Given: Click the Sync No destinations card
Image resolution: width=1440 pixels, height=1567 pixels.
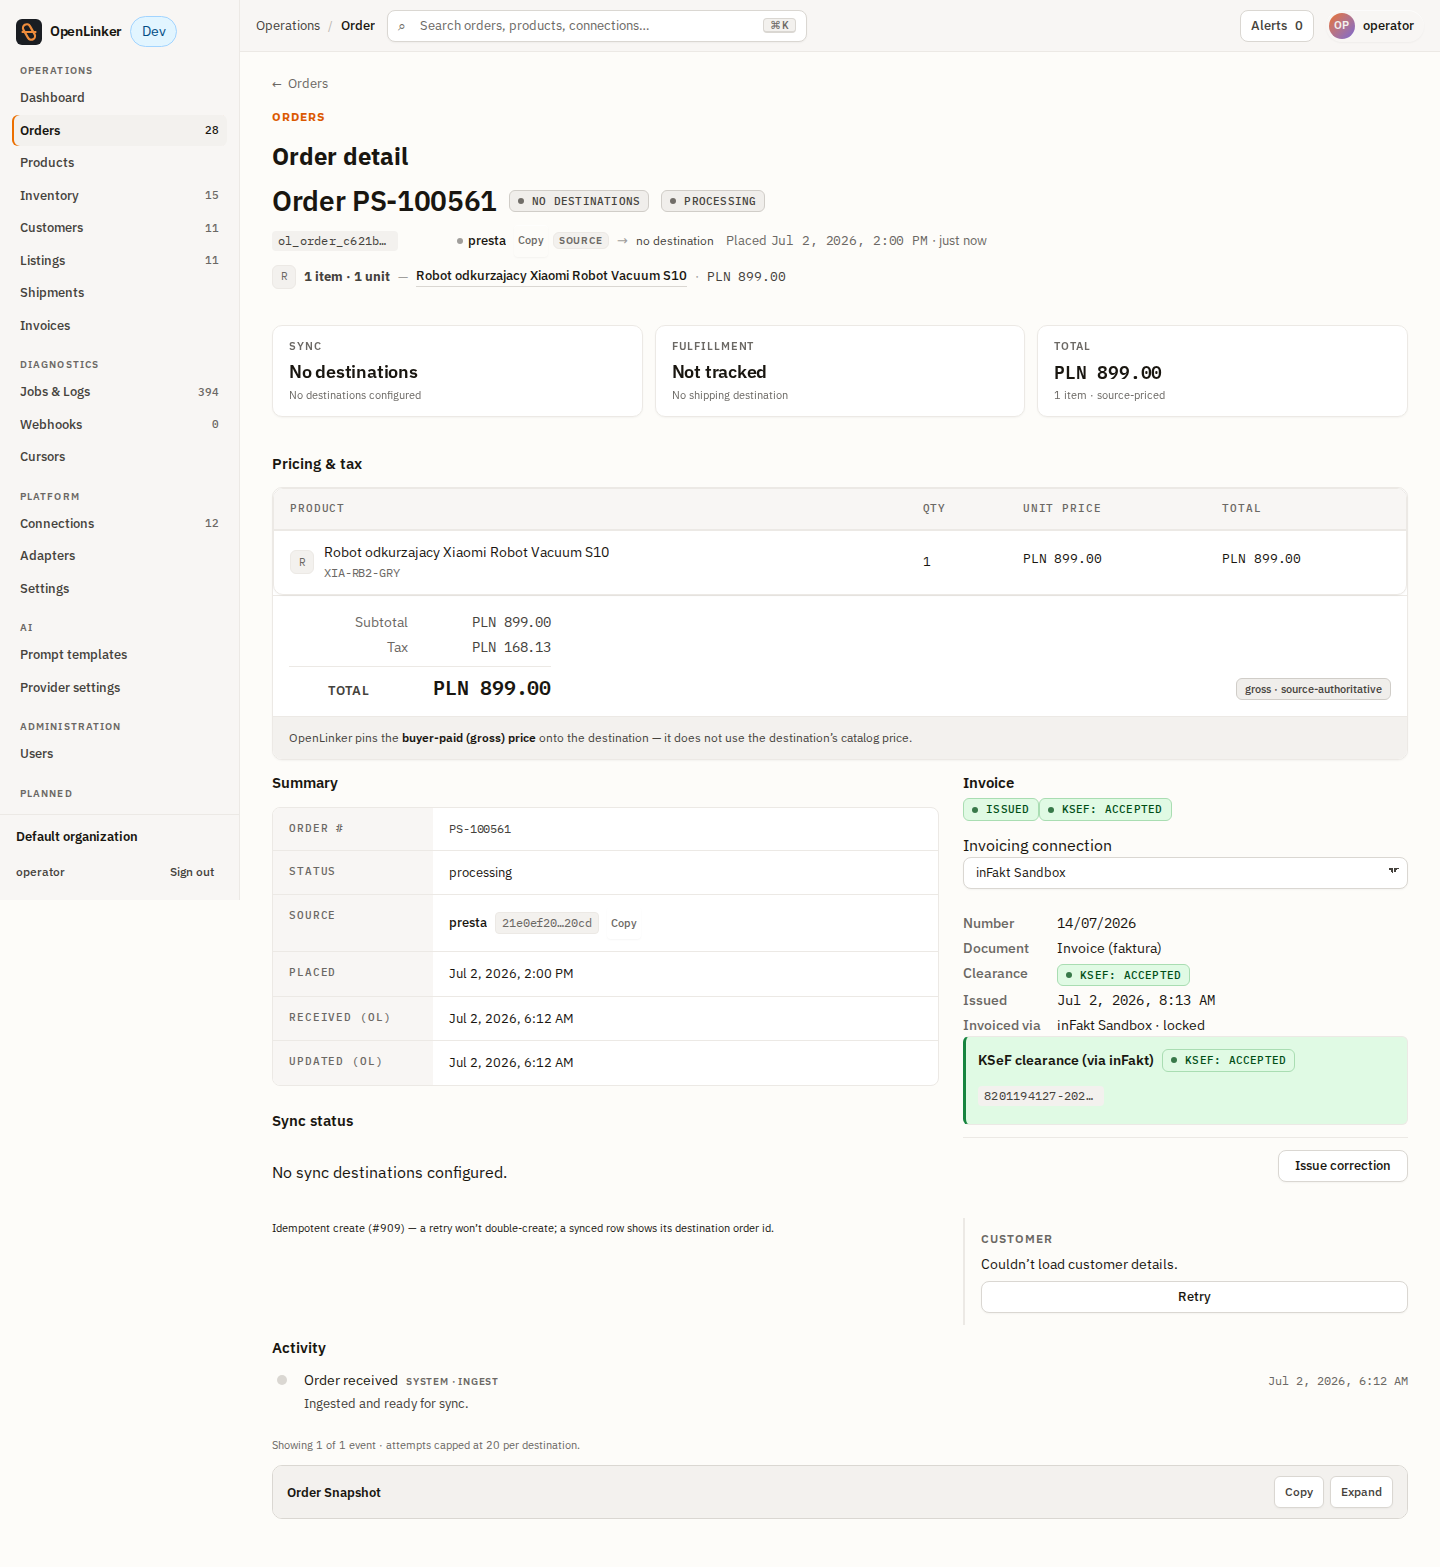Looking at the screenshot, I should coord(457,371).
